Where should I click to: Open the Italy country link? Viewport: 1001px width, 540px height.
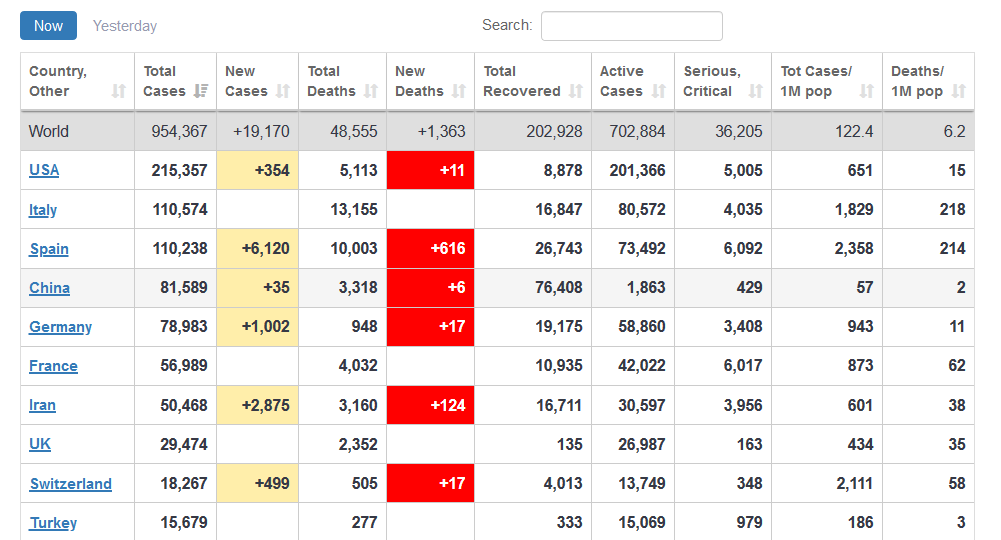click(x=43, y=210)
